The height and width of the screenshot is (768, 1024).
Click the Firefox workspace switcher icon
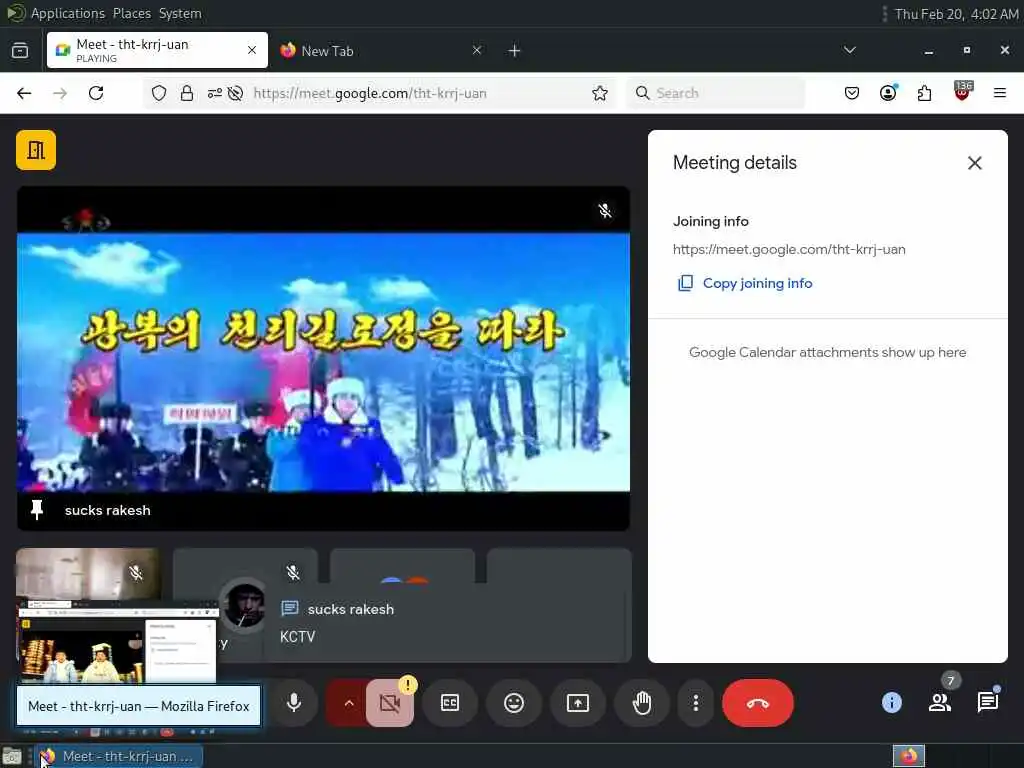[x=909, y=756]
